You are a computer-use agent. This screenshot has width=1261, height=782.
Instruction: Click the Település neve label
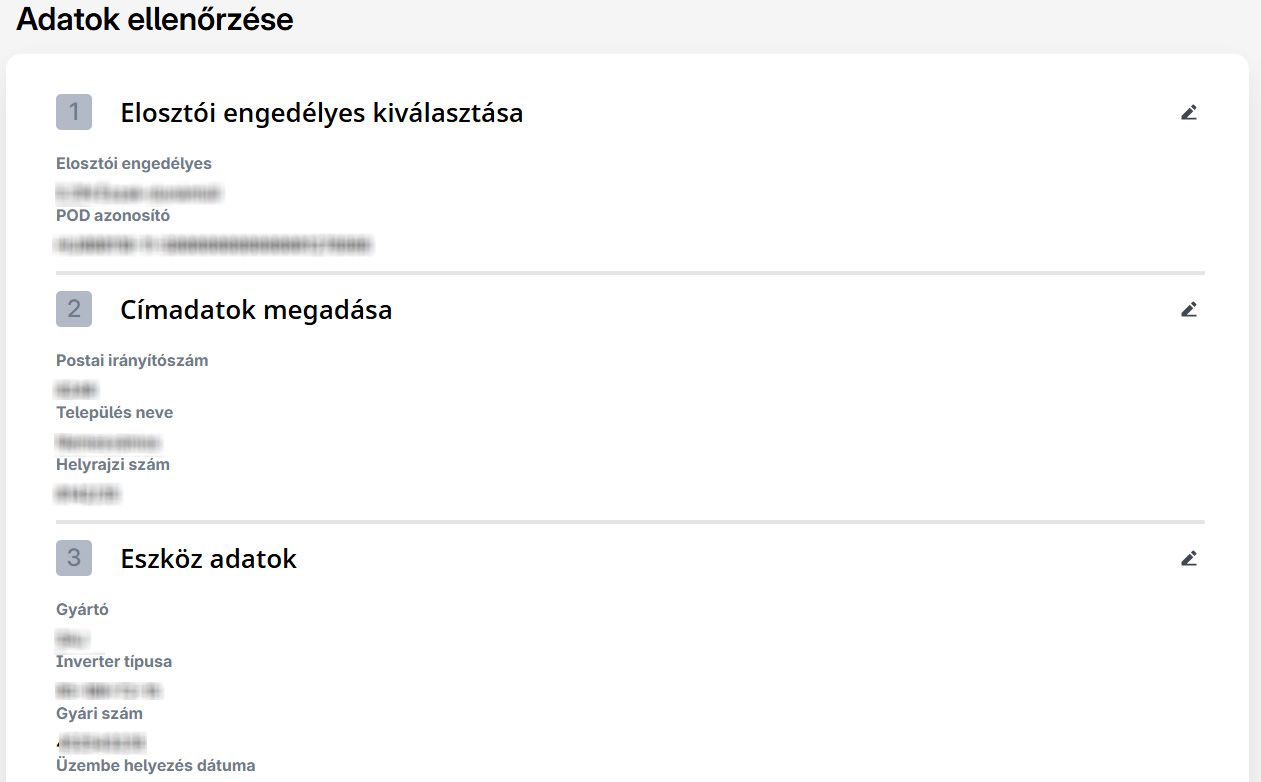click(115, 412)
